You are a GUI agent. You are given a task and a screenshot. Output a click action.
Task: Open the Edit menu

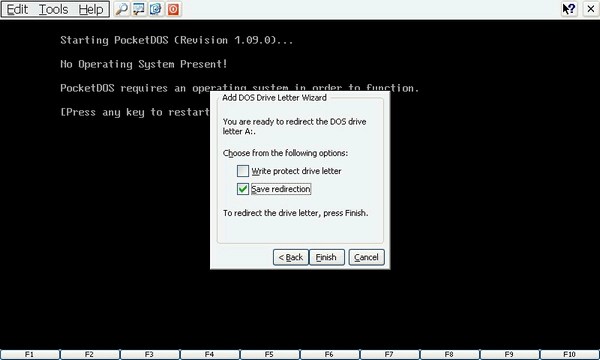point(17,9)
